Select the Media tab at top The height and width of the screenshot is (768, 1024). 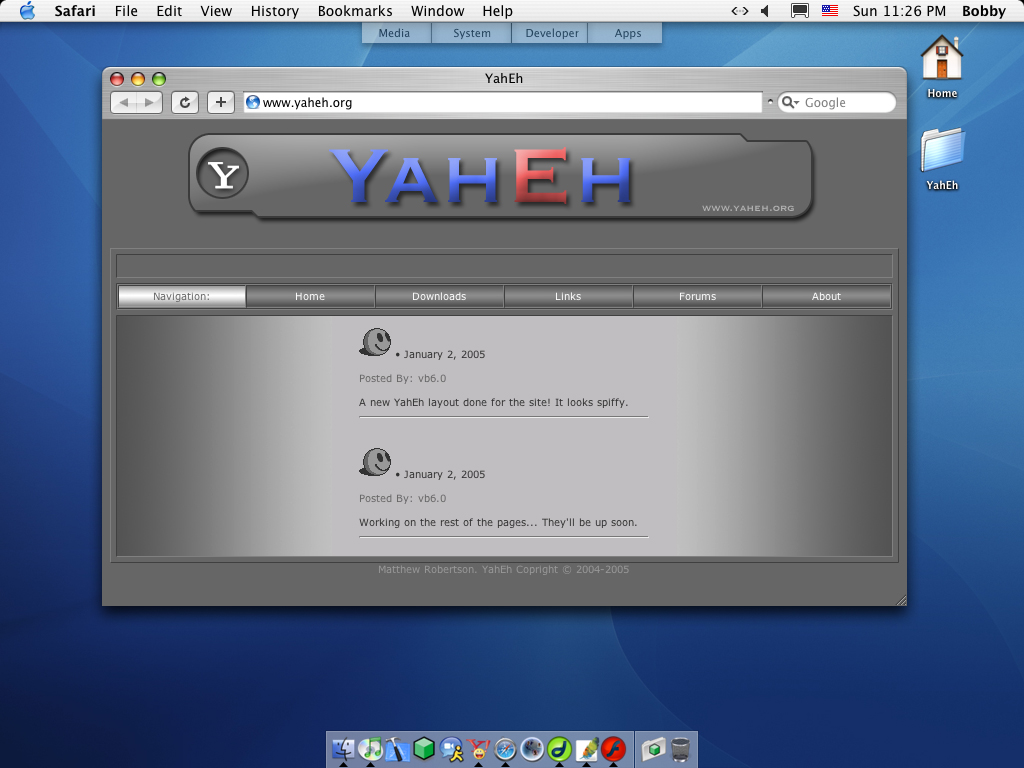(x=396, y=33)
